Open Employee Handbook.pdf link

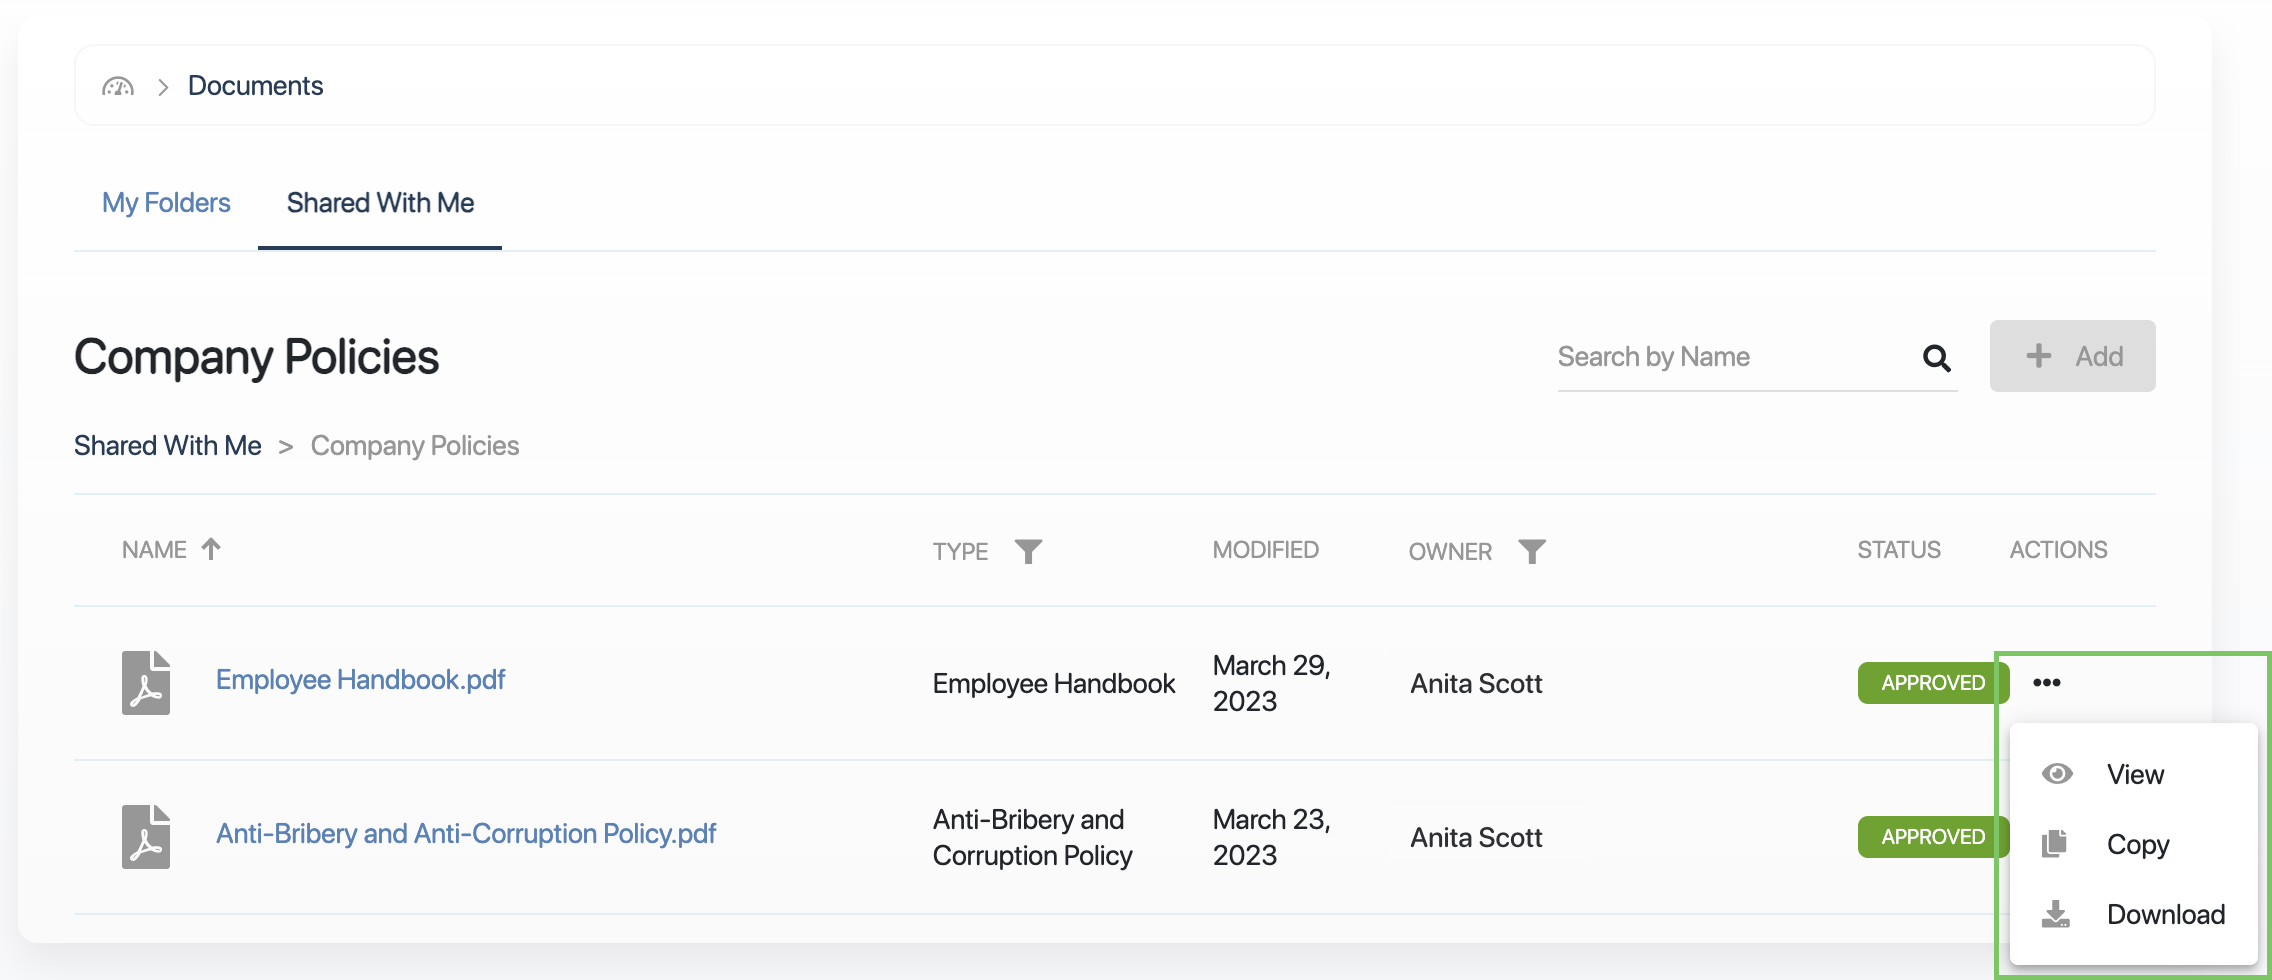[360, 680]
